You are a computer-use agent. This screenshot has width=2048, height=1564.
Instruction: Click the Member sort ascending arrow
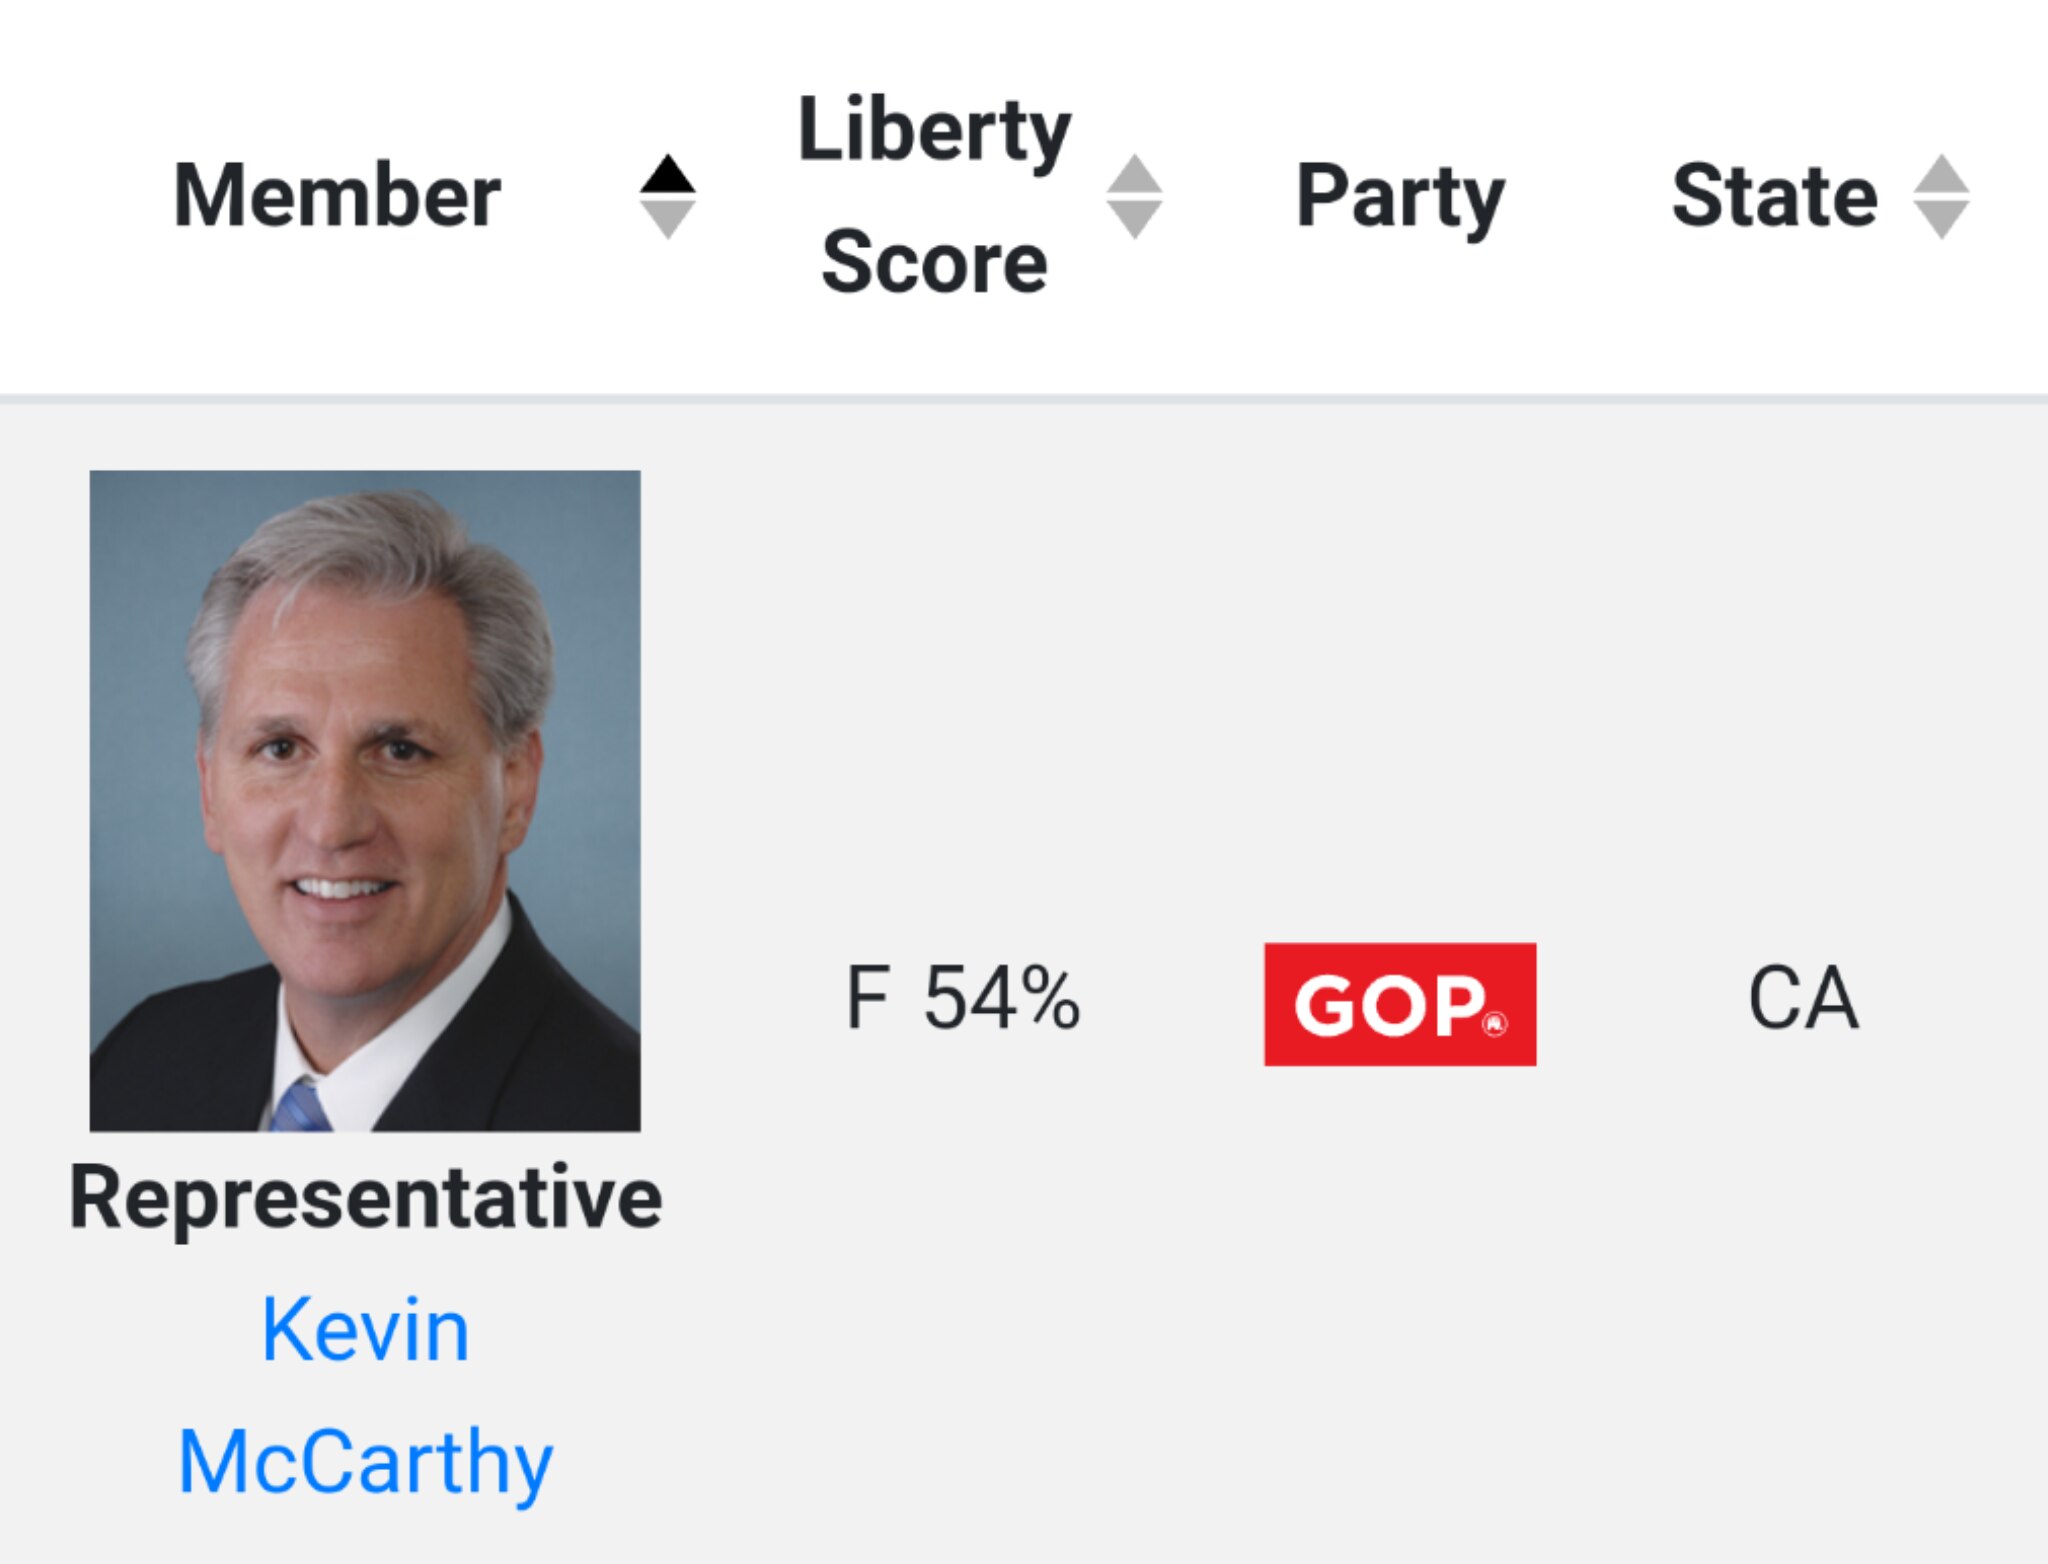click(x=668, y=175)
